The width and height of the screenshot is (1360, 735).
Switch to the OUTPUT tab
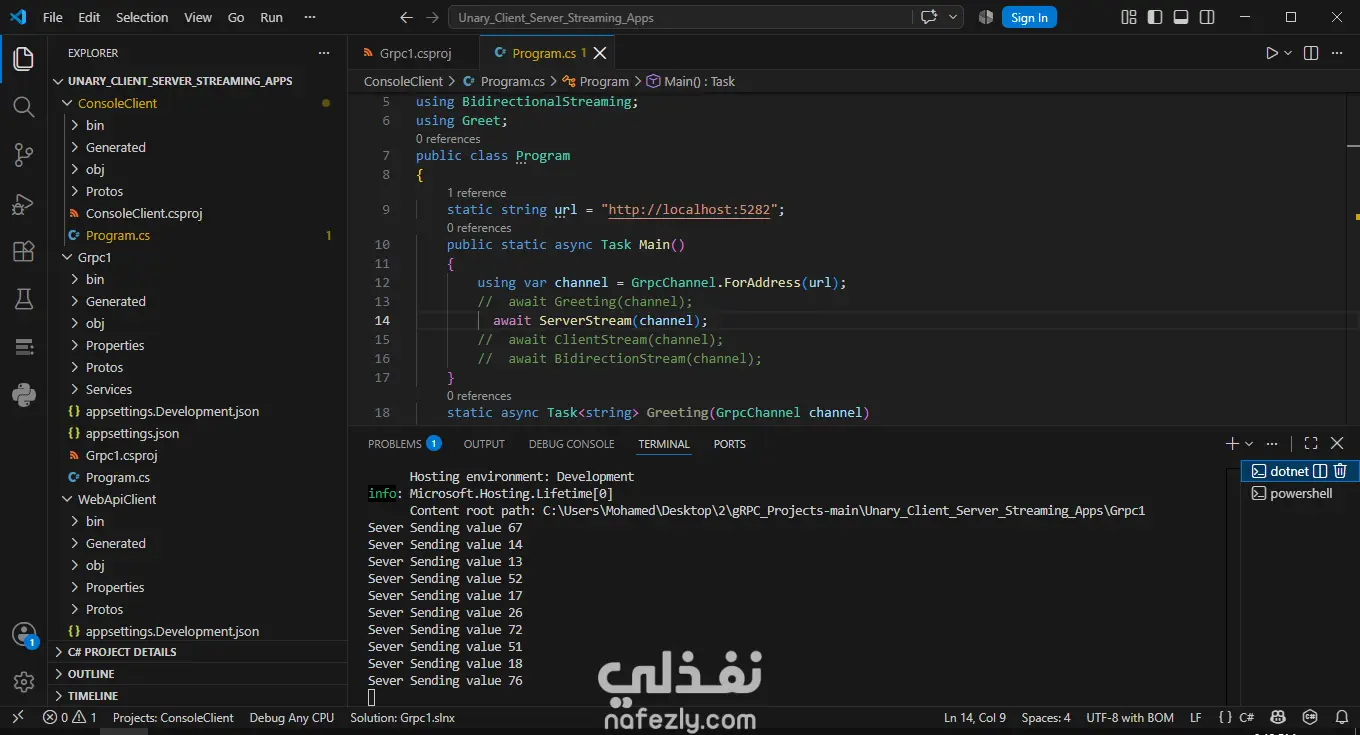coord(484,443)
